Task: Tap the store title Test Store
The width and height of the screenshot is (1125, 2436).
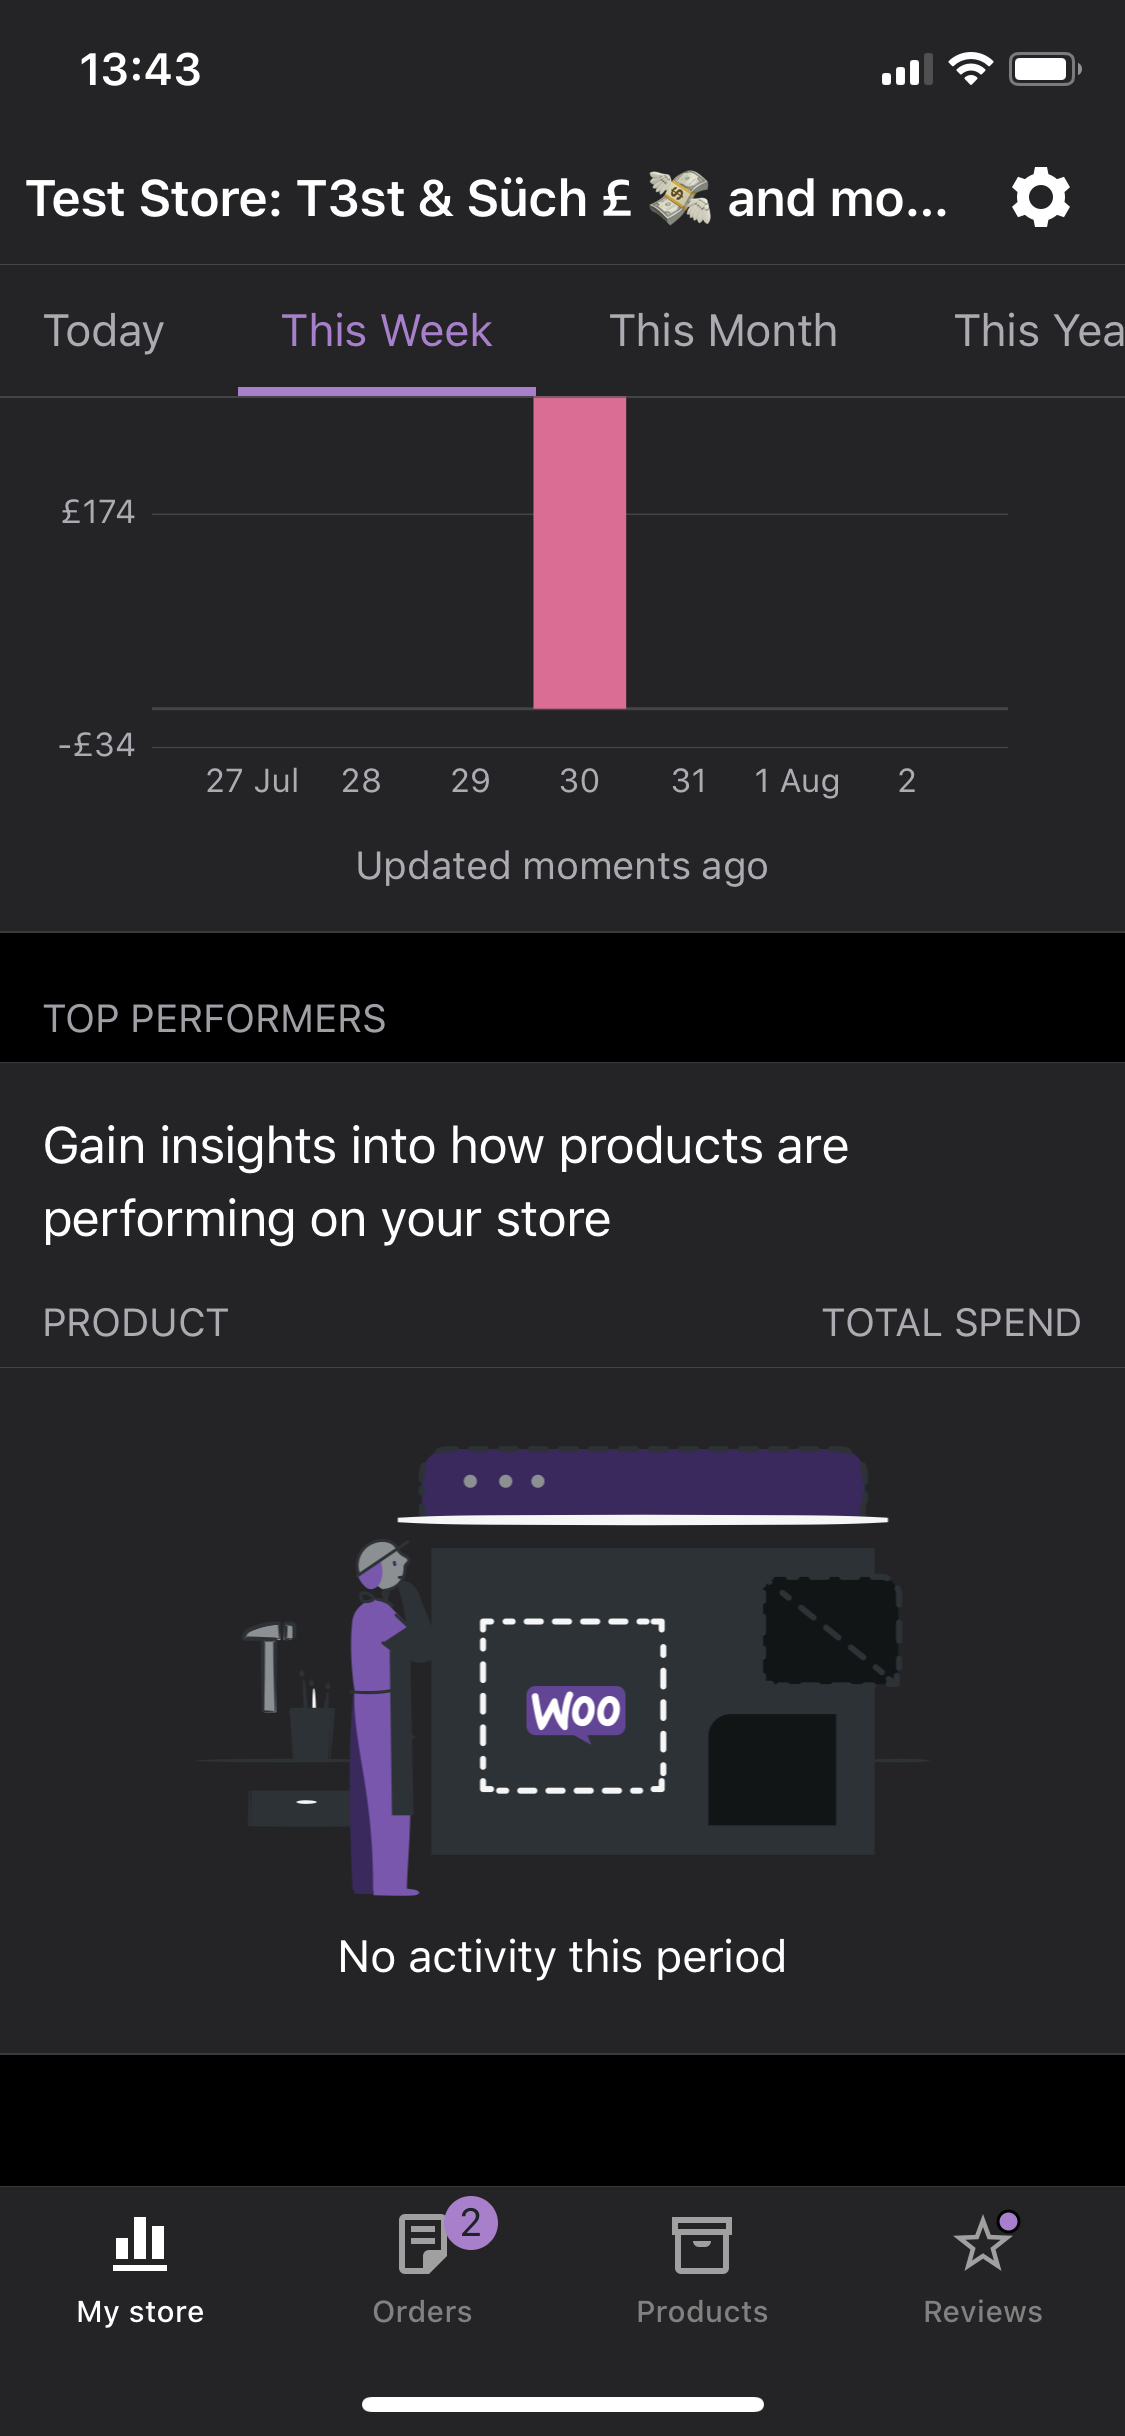Action: tap(486, 198)
